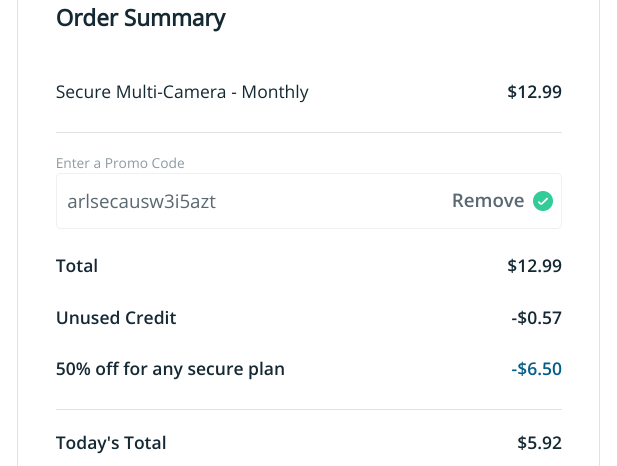
Task: Click the blue -$6.50 discount amount
Action: [x=536, y=369]
